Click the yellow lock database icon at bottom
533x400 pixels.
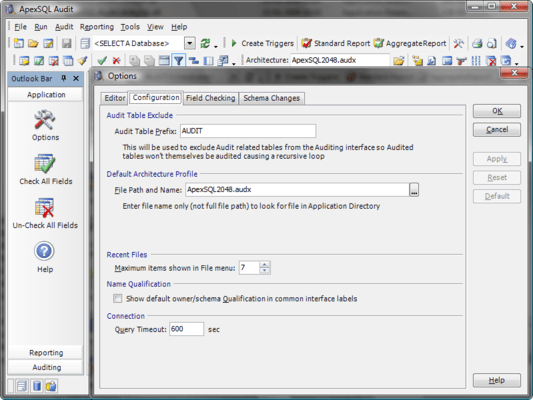click(51, 386)
